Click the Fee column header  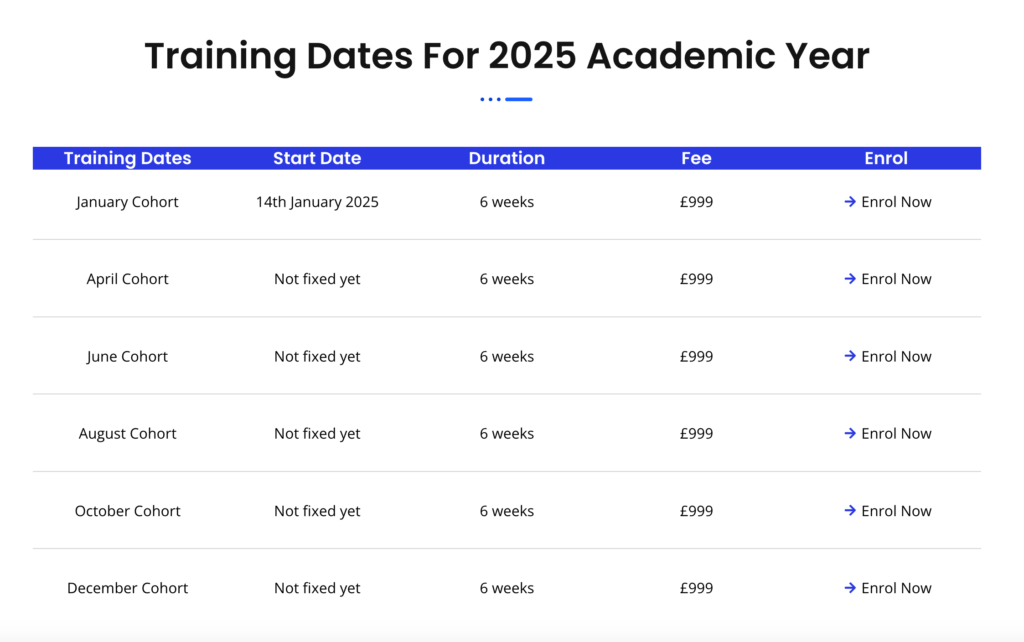coord(696,158)
